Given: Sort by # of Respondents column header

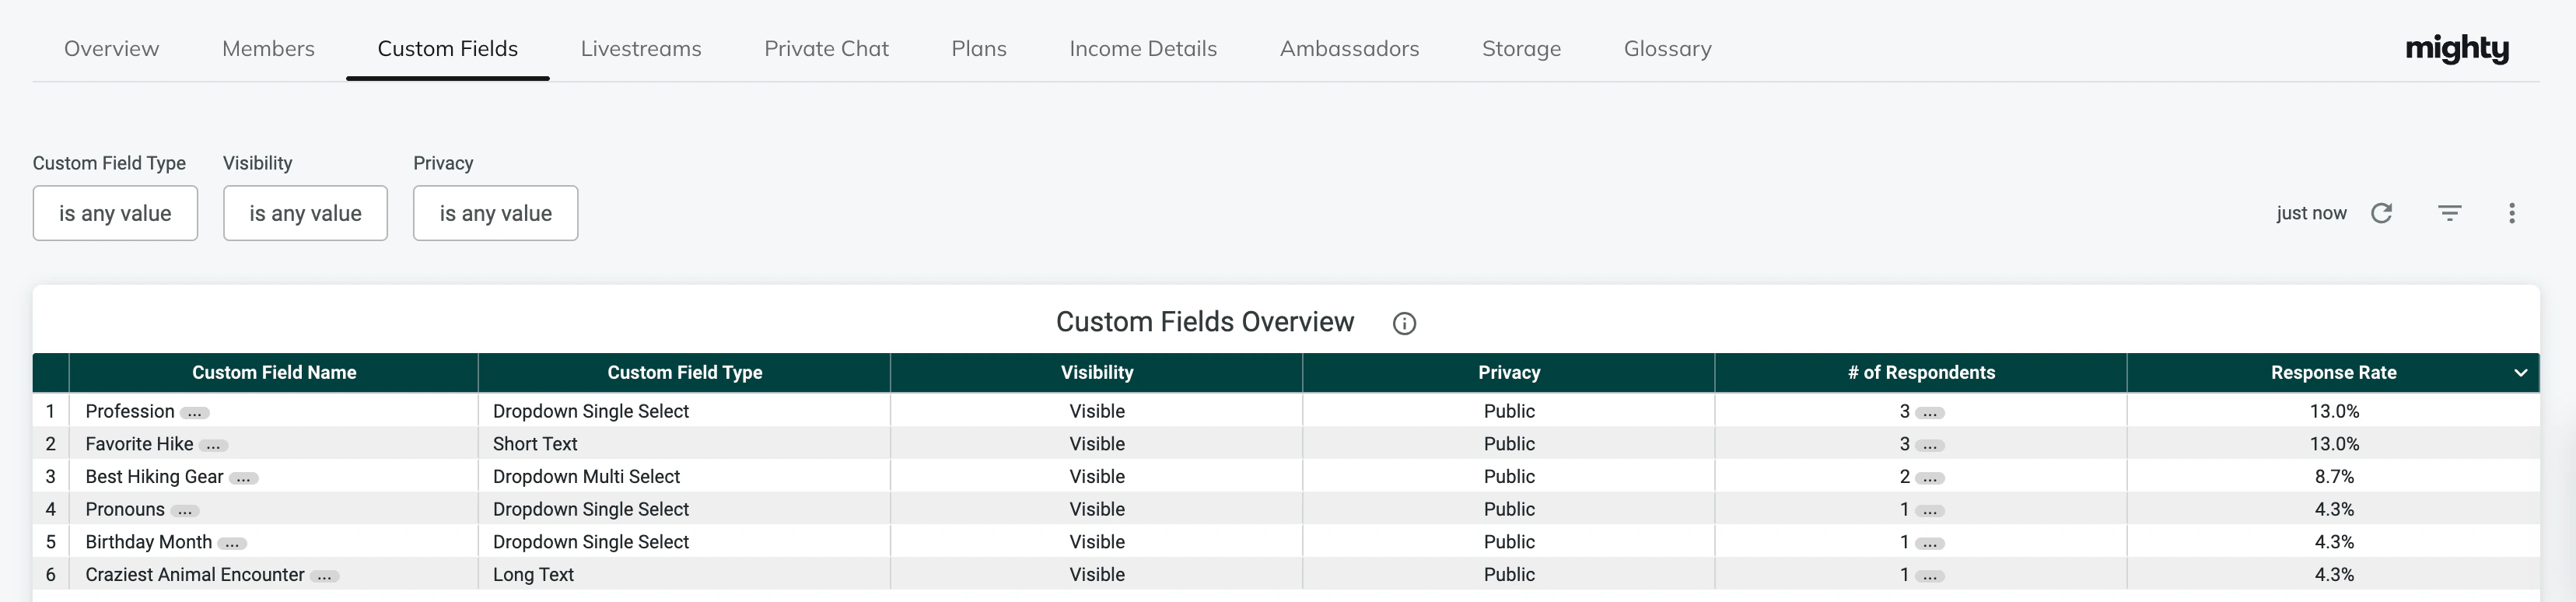Looking at the screenshot, I should [x=1921, y=373].
